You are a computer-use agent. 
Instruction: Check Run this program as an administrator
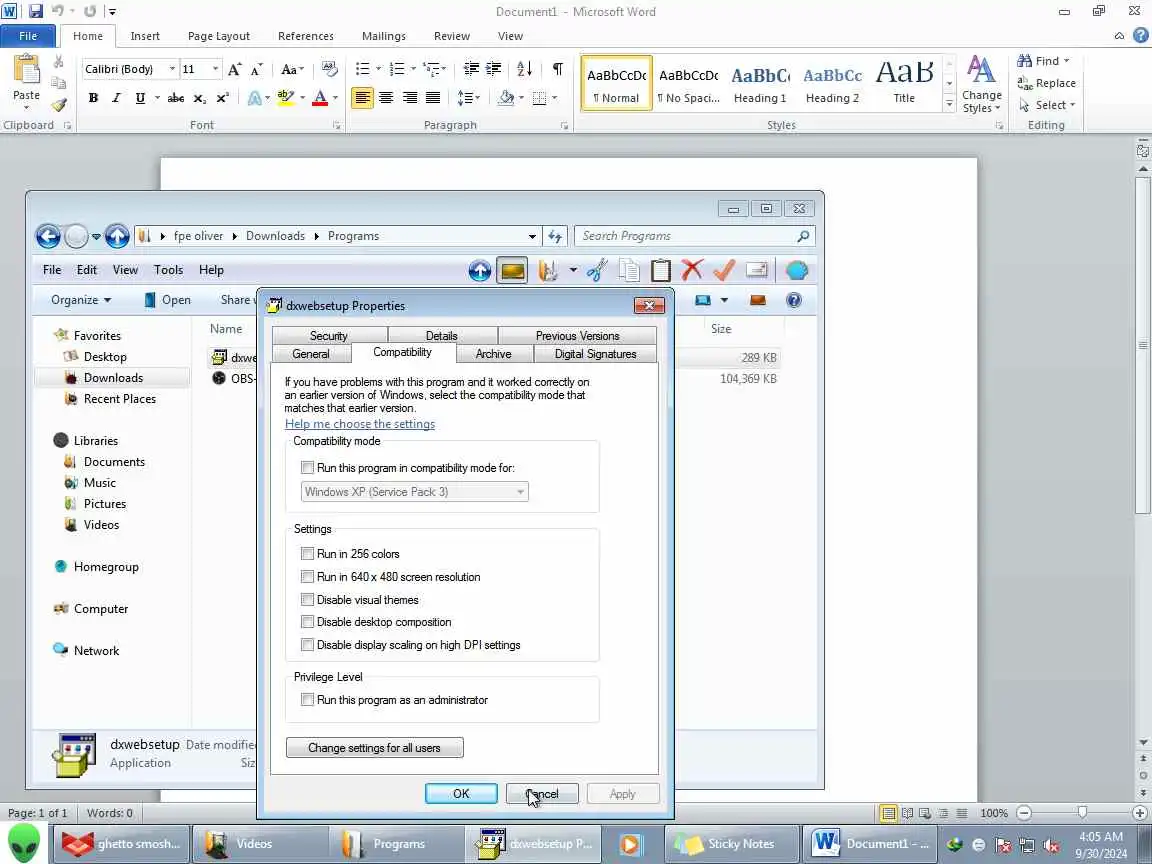(307, 699)
